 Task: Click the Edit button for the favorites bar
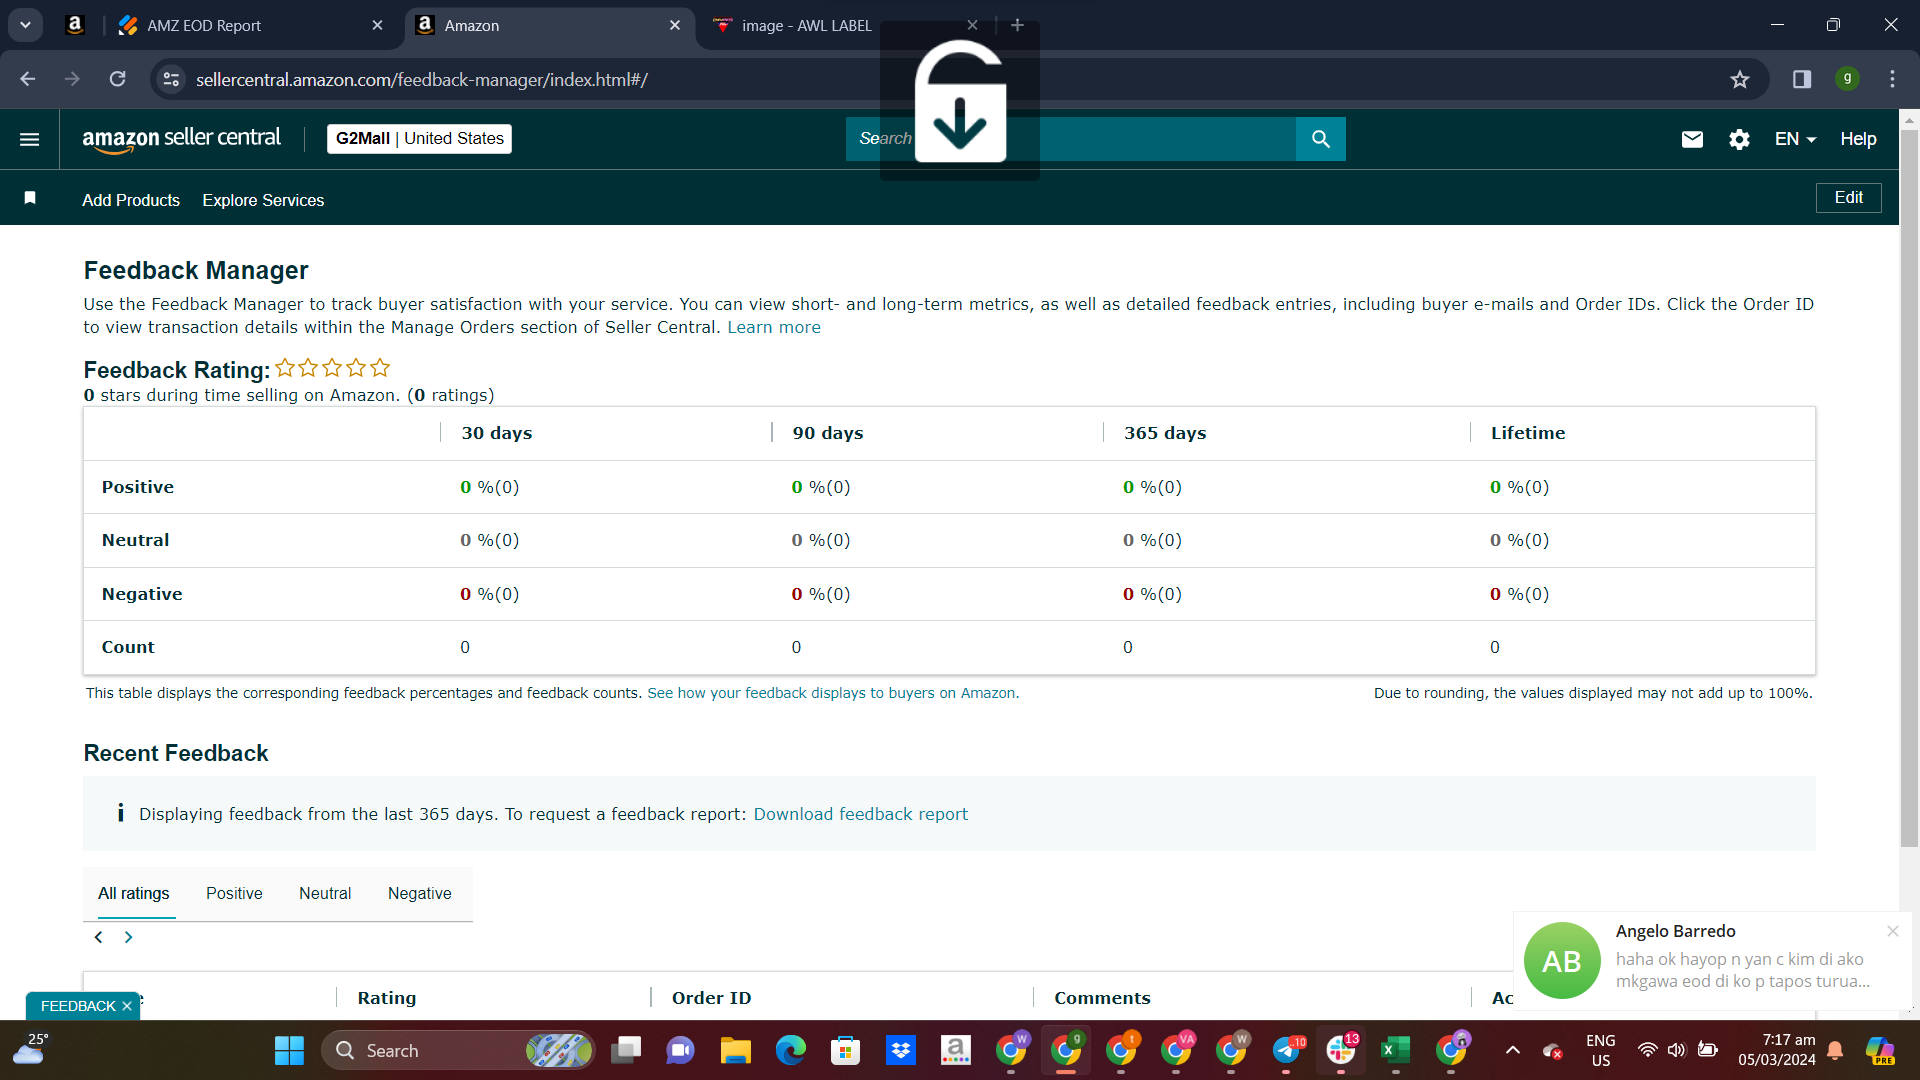[x=1848, y=198]
